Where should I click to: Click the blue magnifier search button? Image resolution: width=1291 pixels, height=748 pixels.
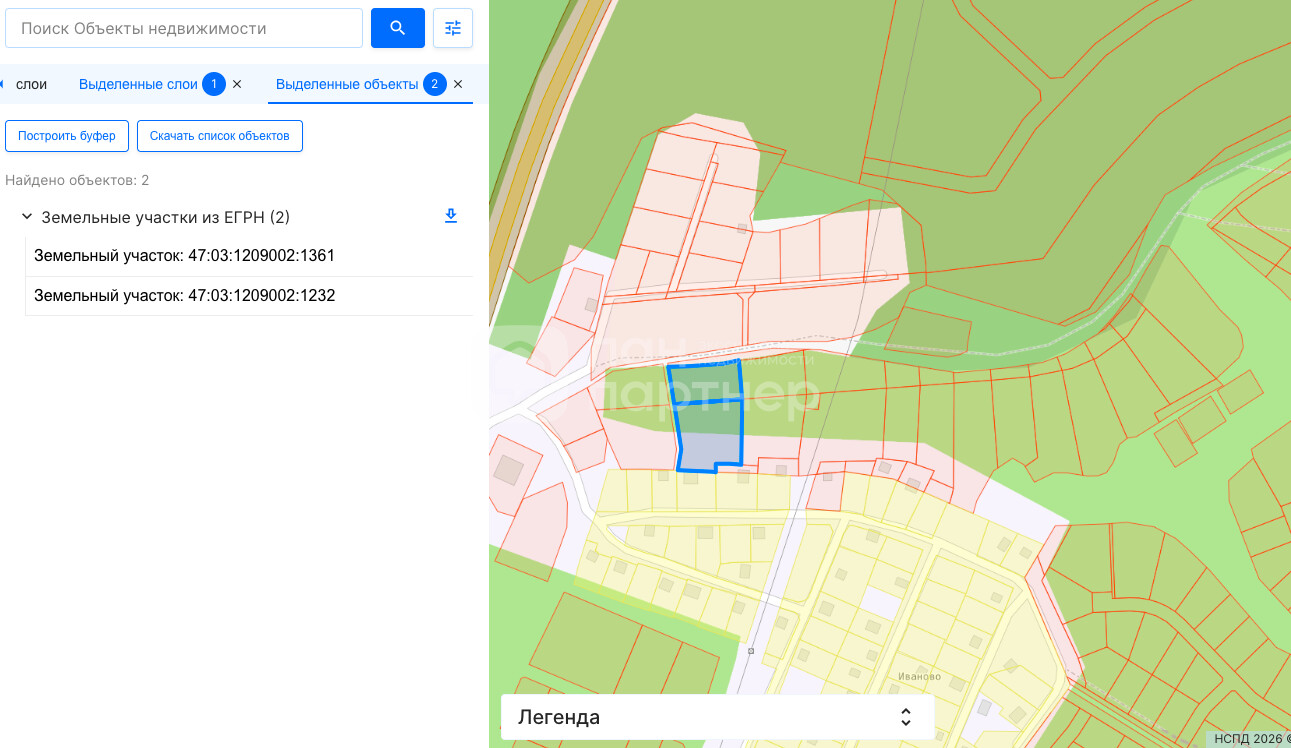coord(397,28)
